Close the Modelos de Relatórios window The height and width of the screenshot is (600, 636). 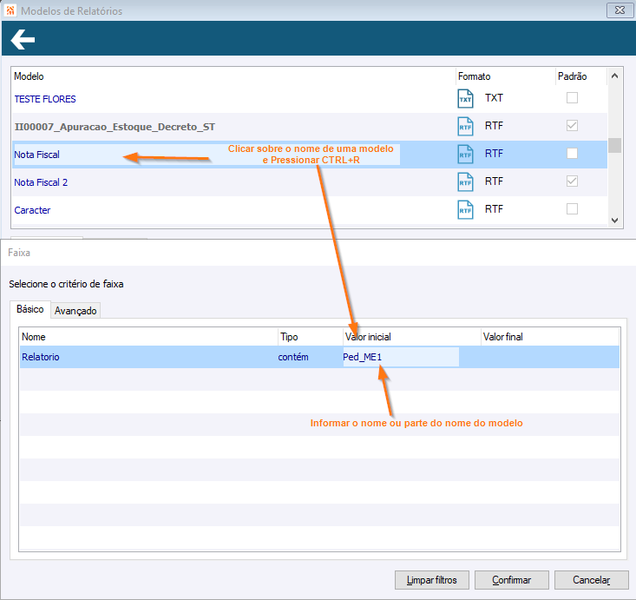pos(619,10)
